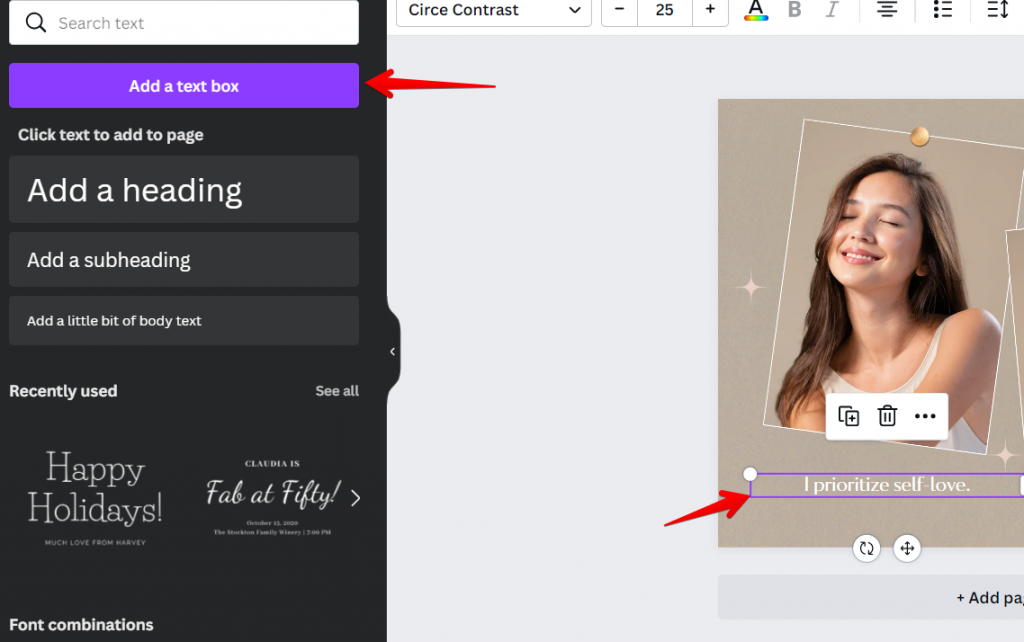Open the Circe Contrast font dropdown
This screenshot has height=642, width=1024.
click(494, 10)
